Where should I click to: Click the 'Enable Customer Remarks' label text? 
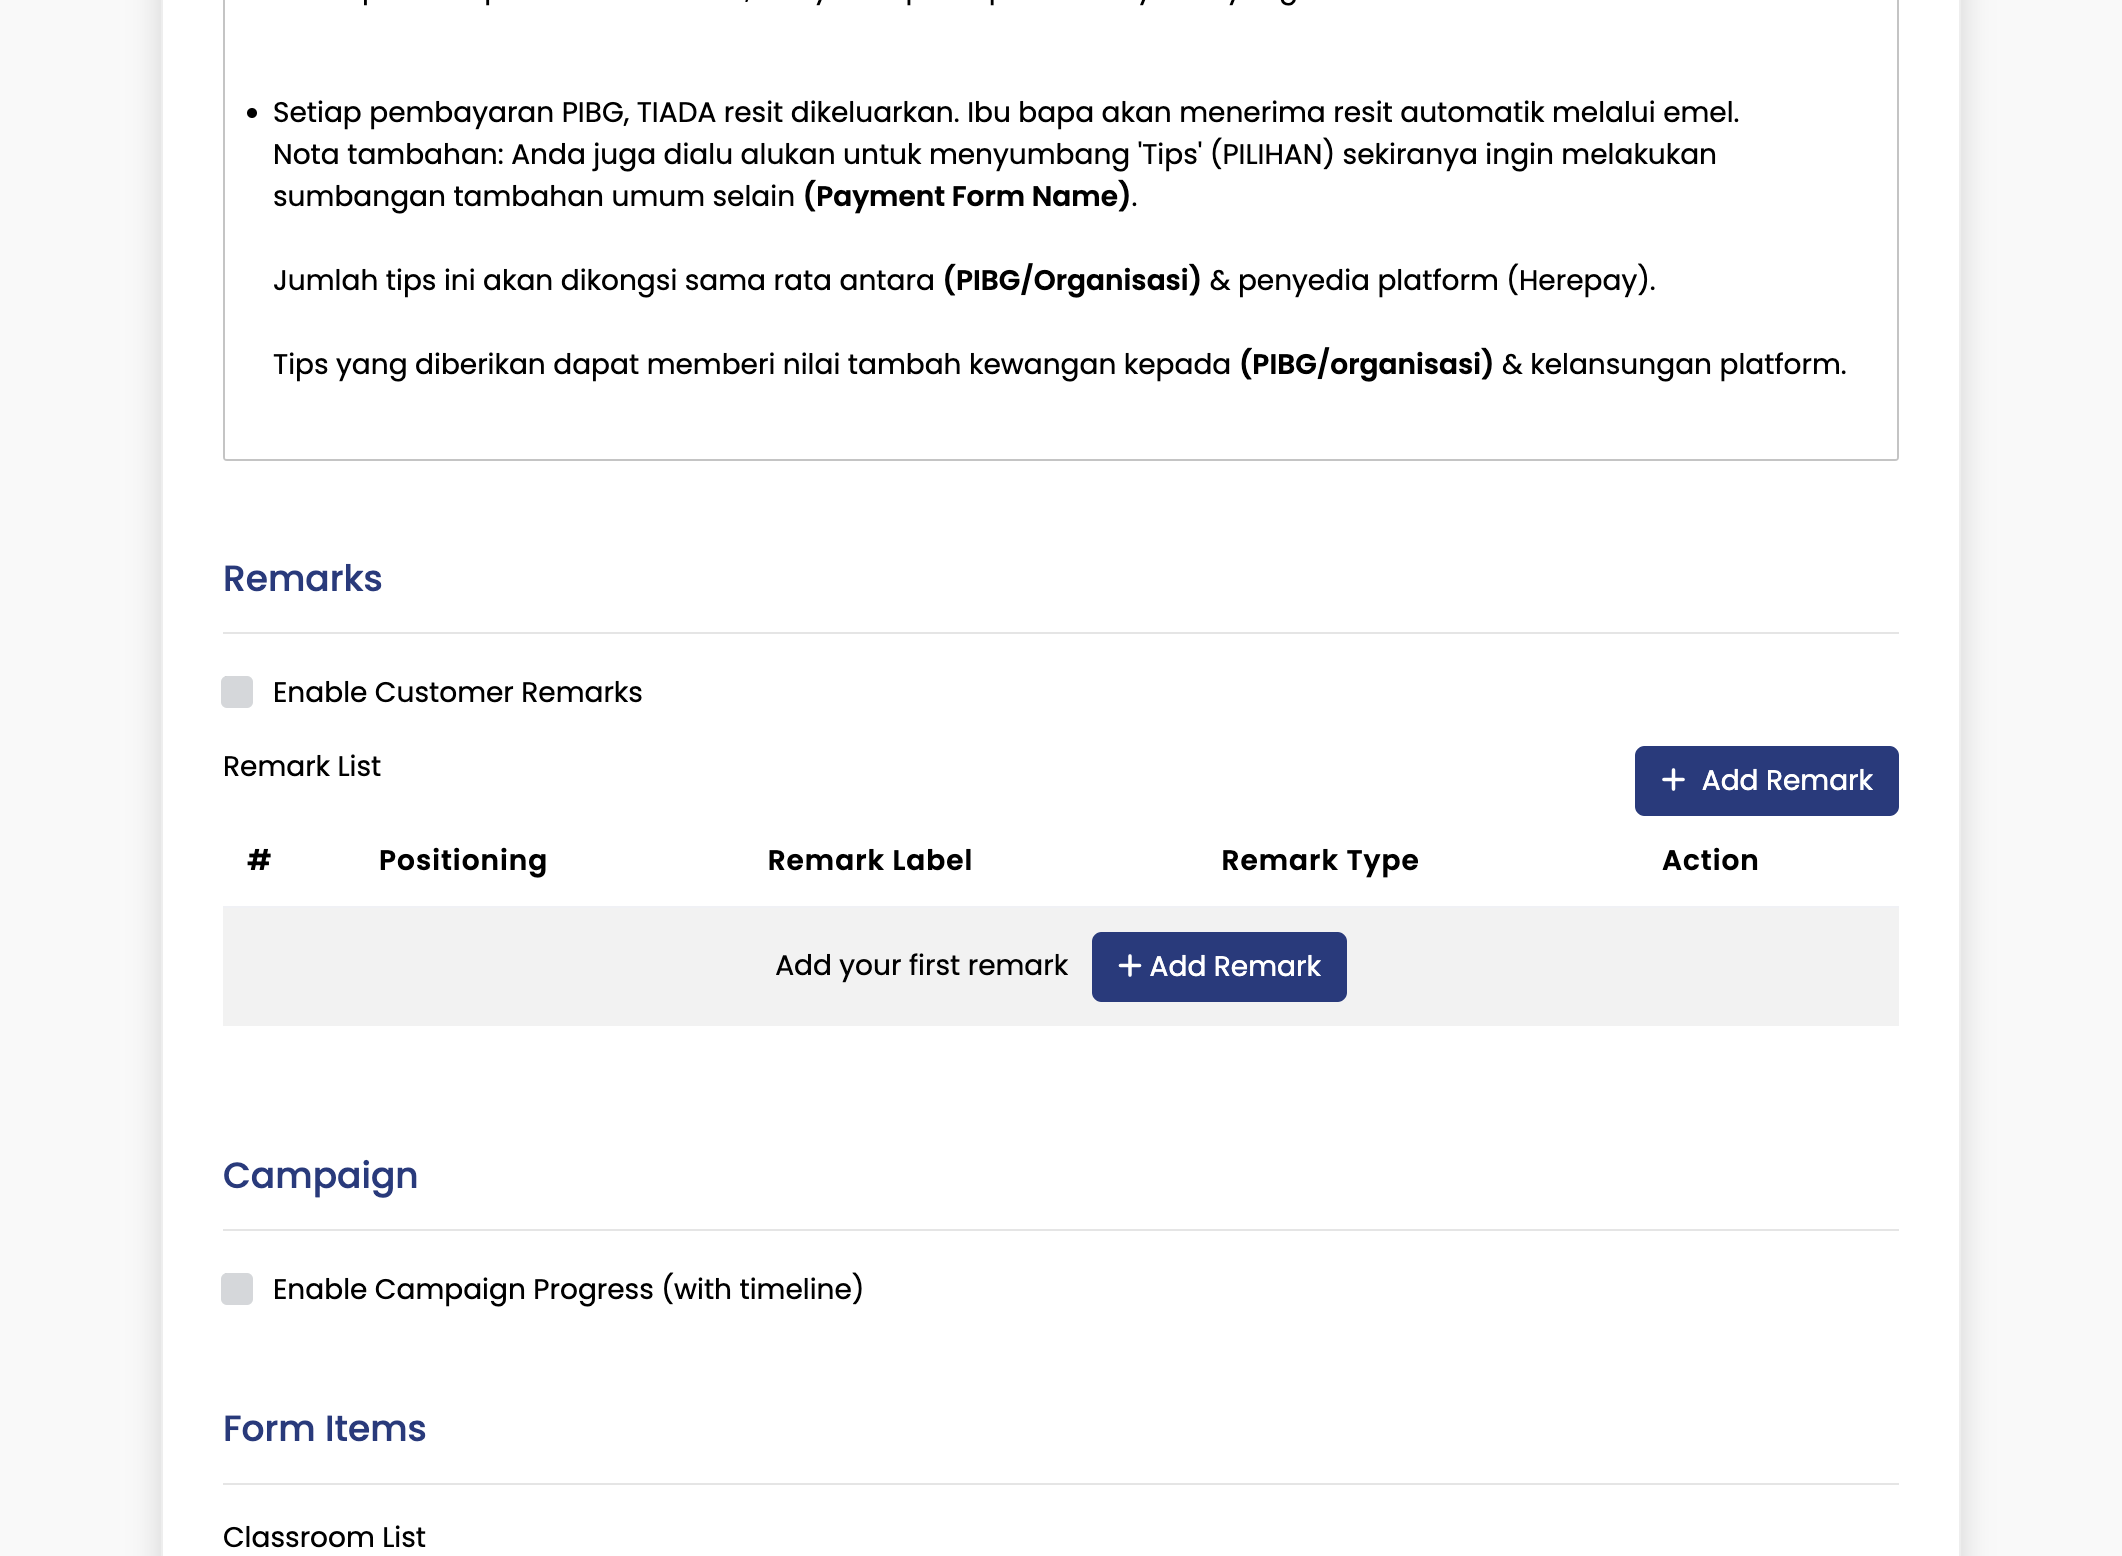[457, 692]
